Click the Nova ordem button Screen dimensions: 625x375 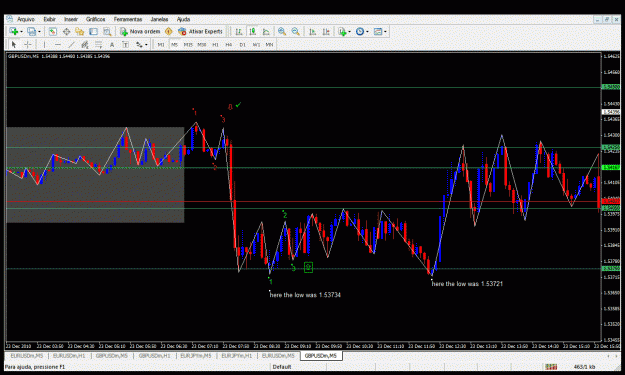(140, 31)
